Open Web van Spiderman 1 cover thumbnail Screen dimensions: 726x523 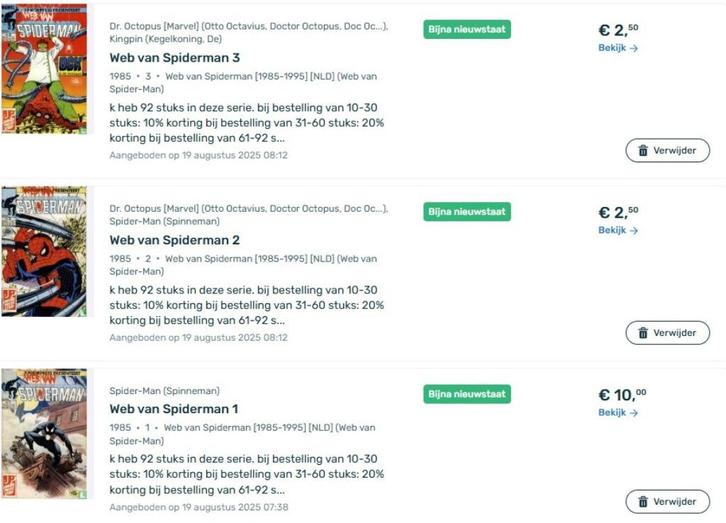pos(44,432)
